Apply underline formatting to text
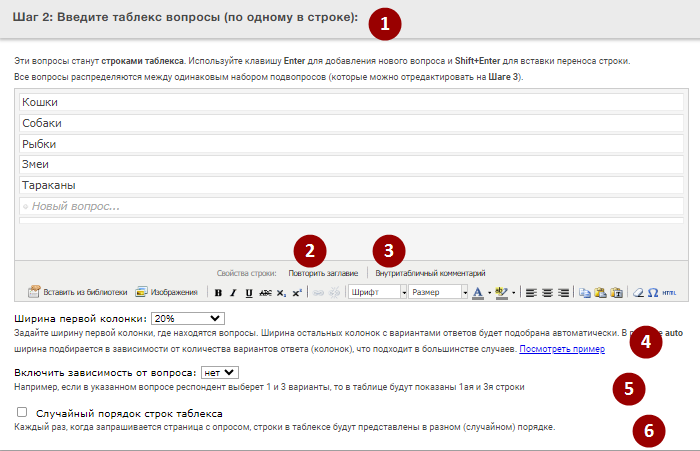700x451 pixels. click(x=248, y=292)
